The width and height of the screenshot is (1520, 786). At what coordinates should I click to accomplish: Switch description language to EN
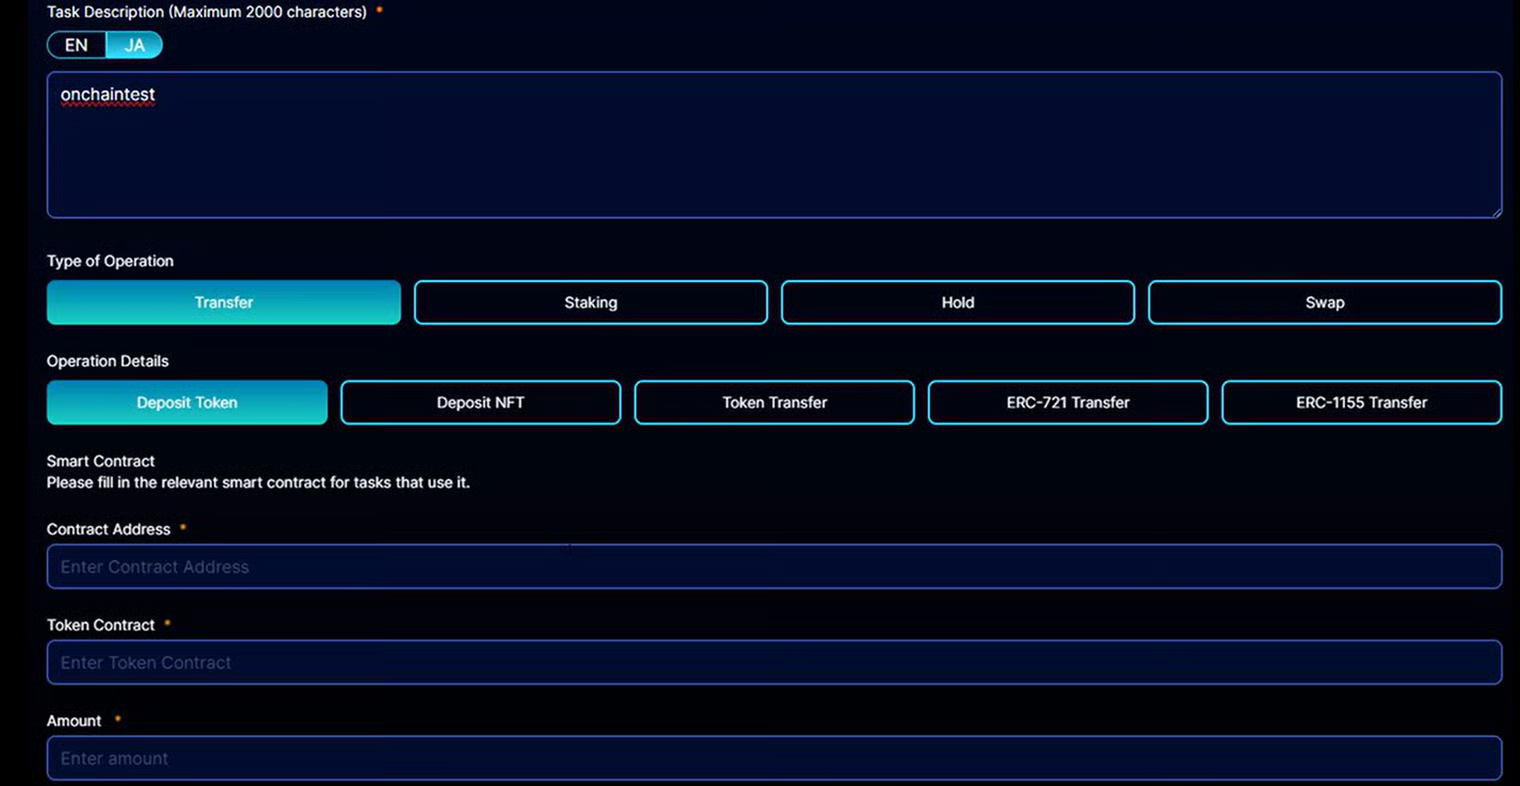76,45
